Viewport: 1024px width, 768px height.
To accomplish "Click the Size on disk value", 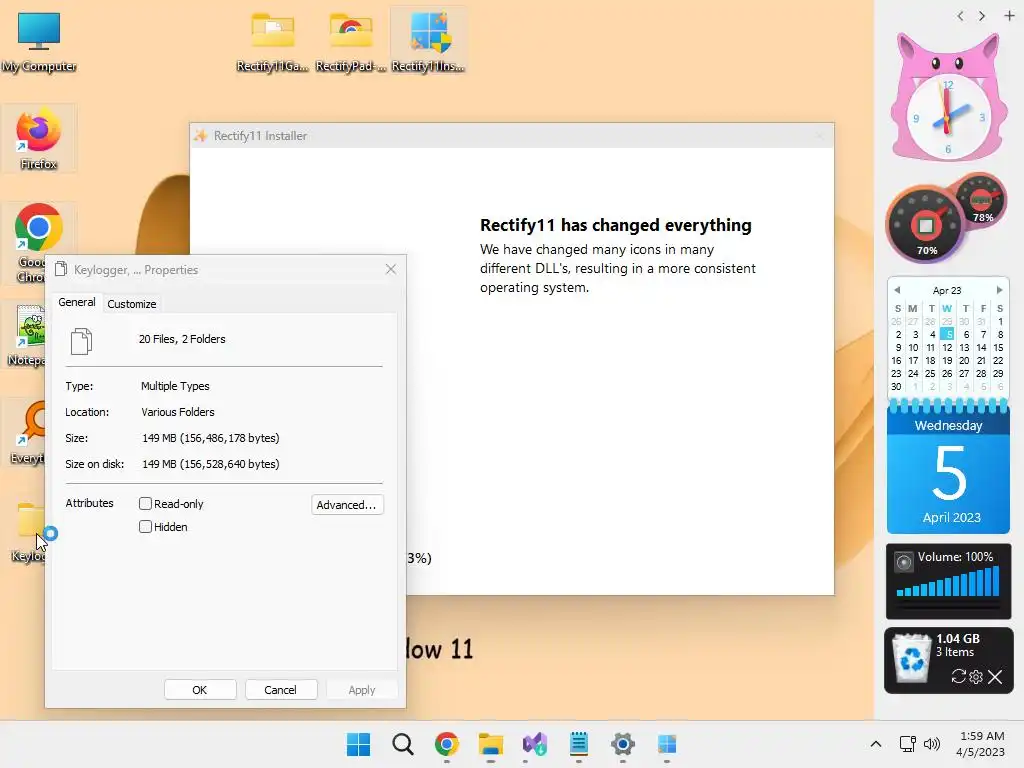I will point(210,464).
